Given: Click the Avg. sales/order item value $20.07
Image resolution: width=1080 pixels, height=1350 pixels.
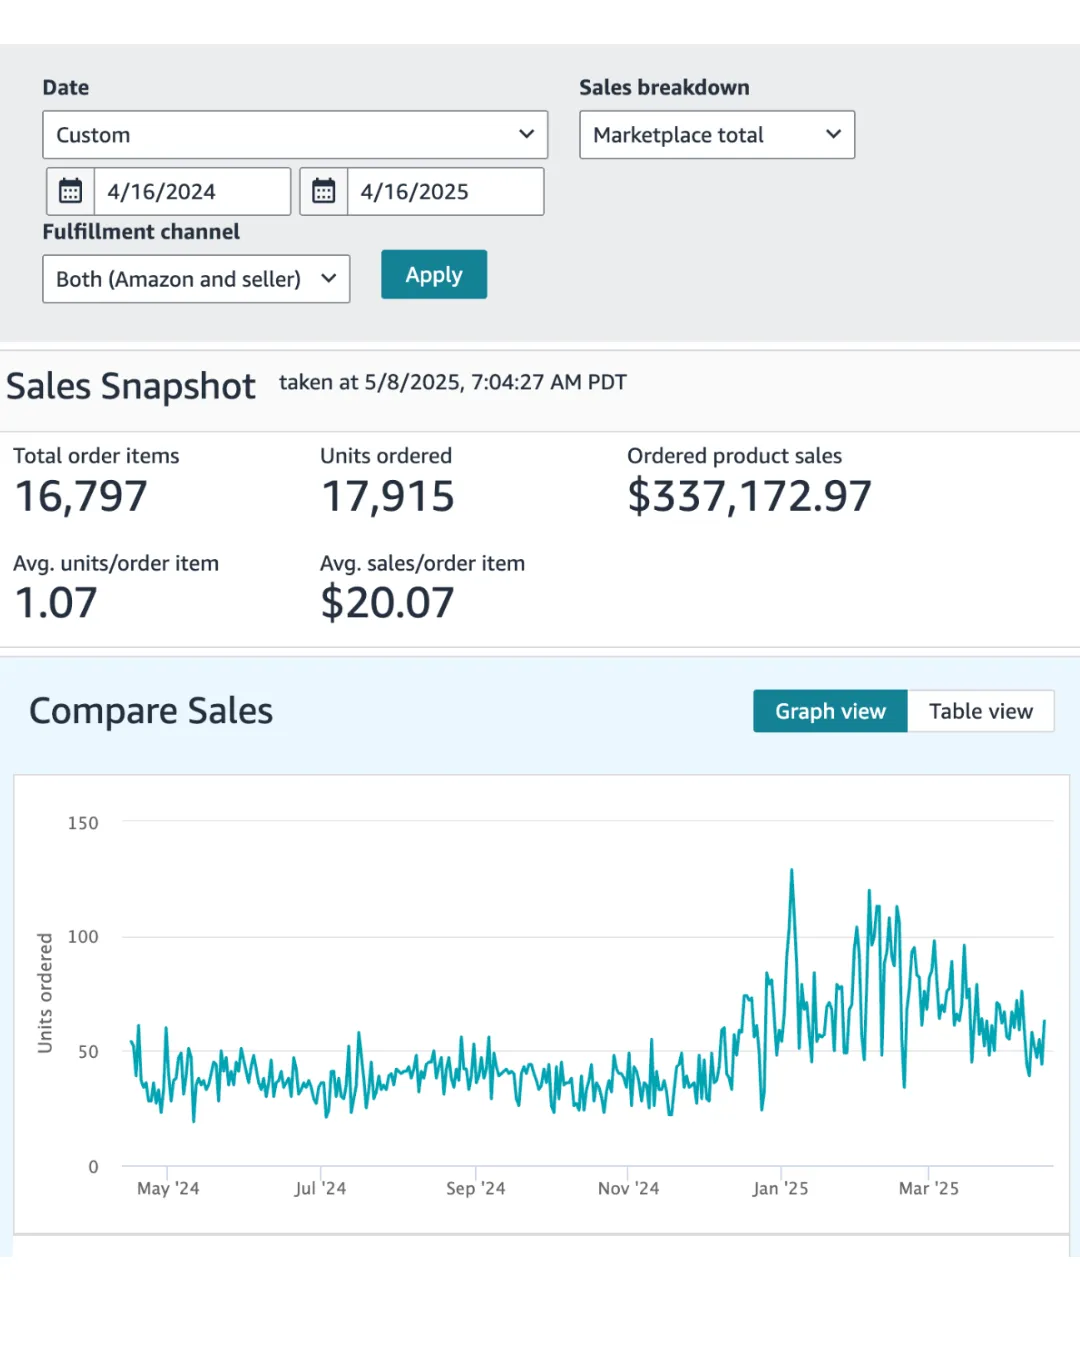Looking at the screenshot, I should [x=387, y=602].
